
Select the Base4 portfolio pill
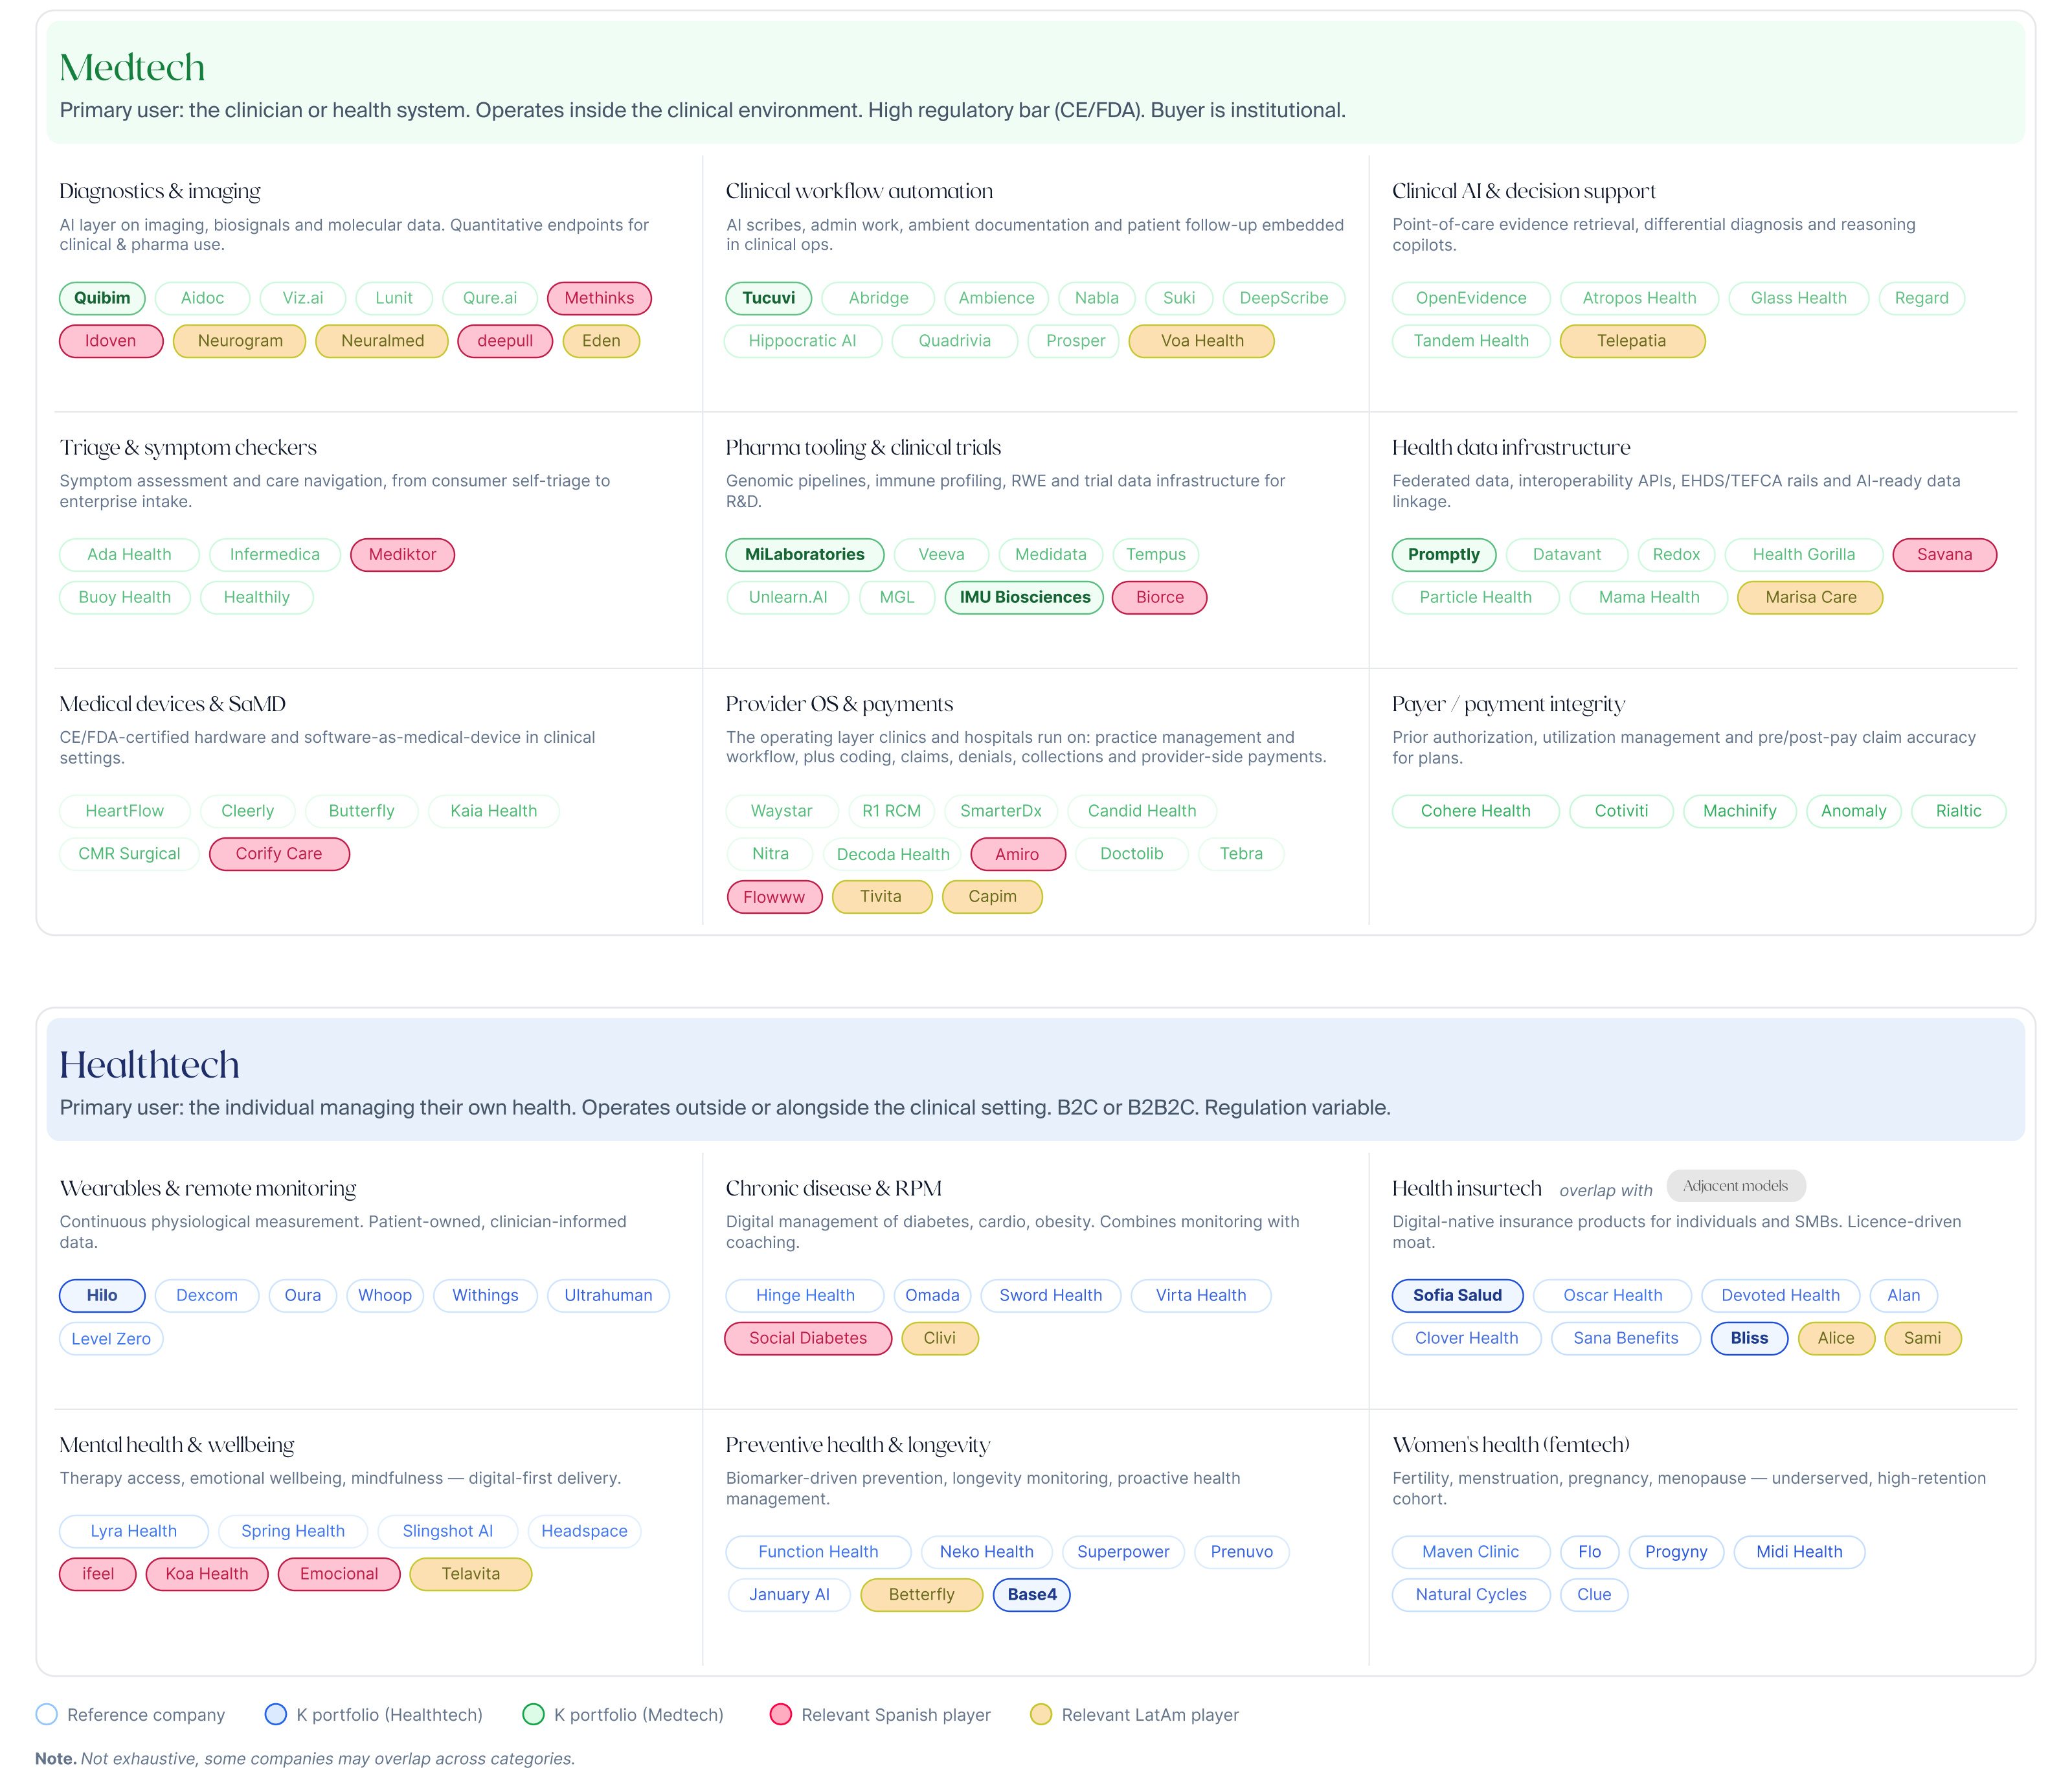pos(1032,1595)
